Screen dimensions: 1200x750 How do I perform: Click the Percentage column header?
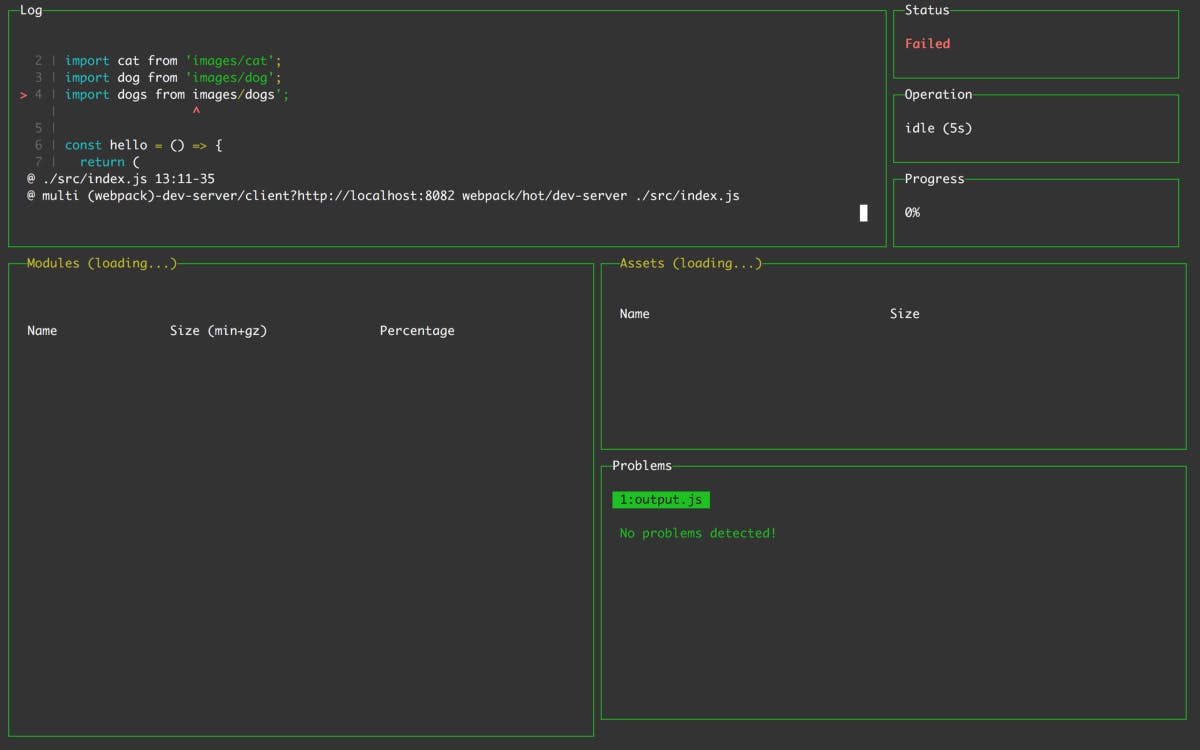[417, 330]
